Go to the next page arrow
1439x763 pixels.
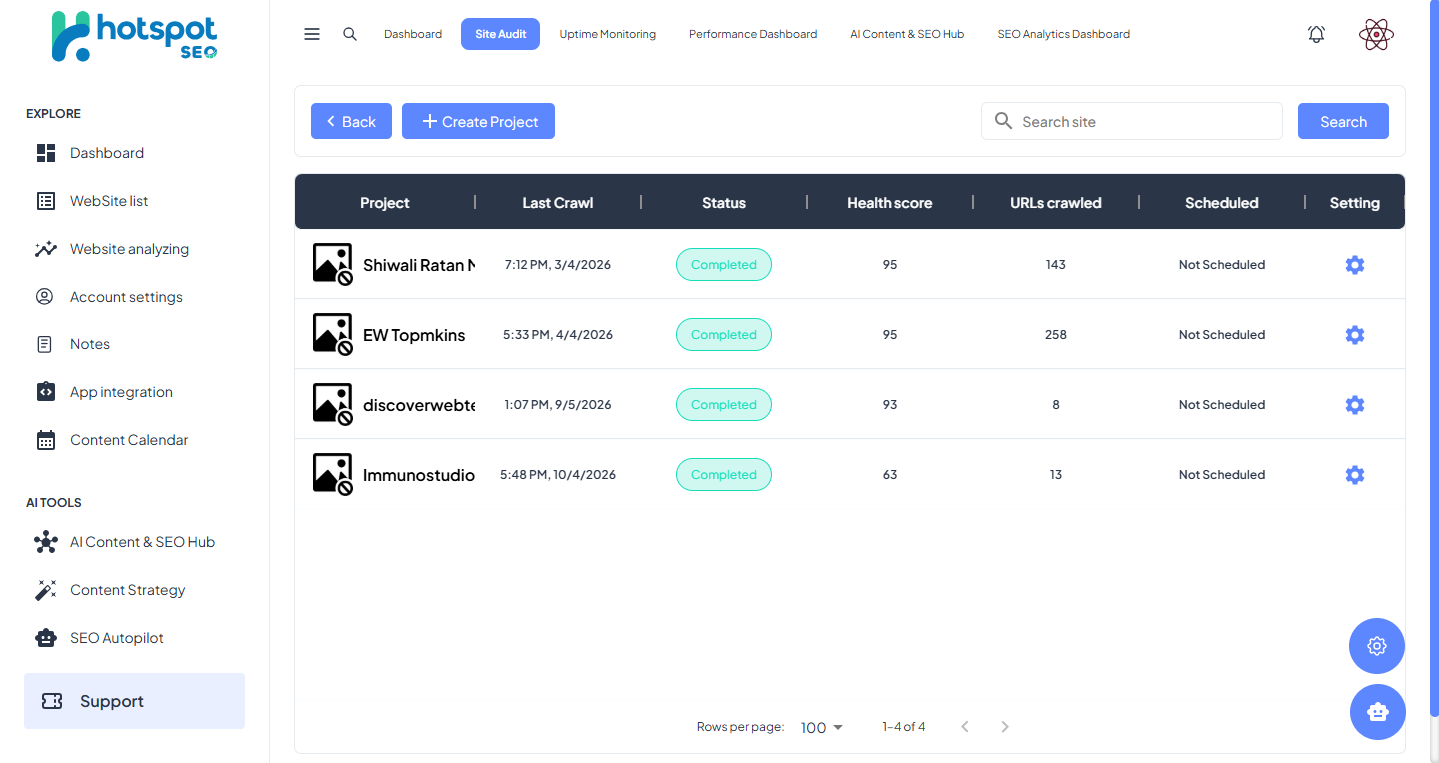tap(1005, 727)
